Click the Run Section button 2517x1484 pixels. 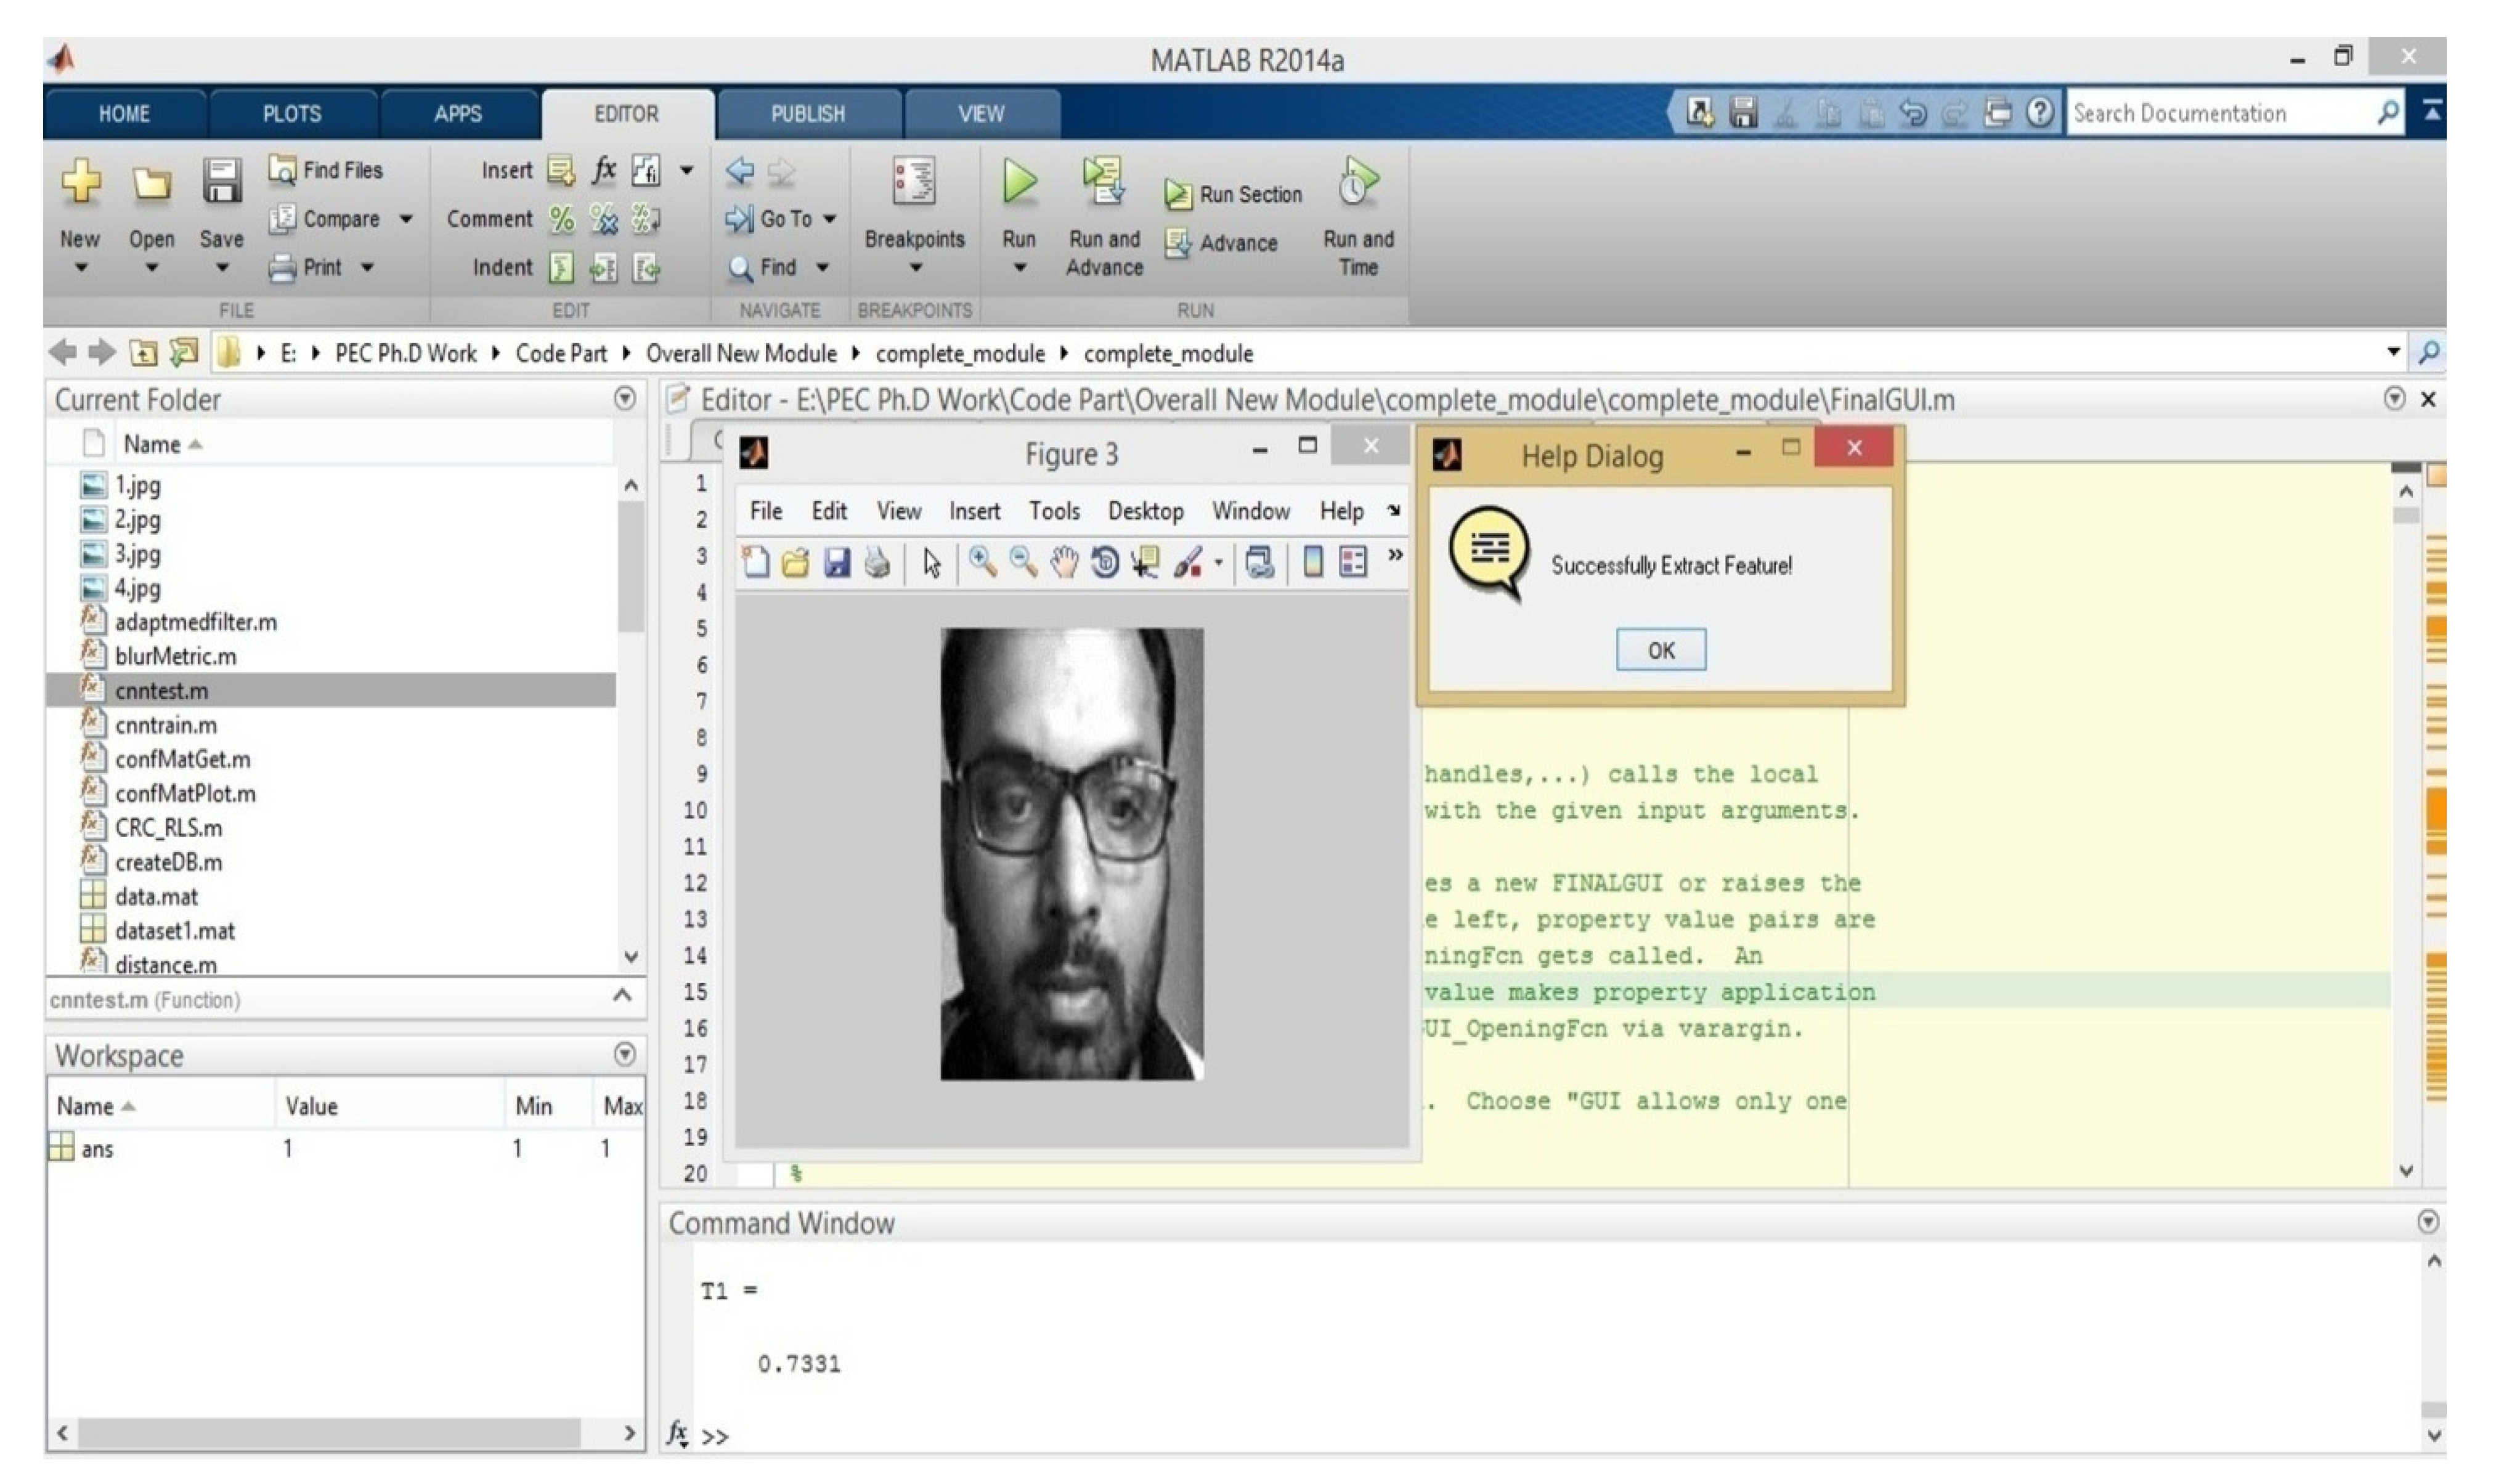pos(1233,195)
